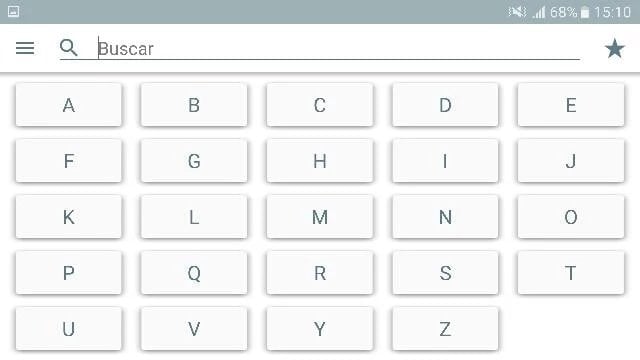Tap the signal strength icon
The image size is (640, 360).
539,13
